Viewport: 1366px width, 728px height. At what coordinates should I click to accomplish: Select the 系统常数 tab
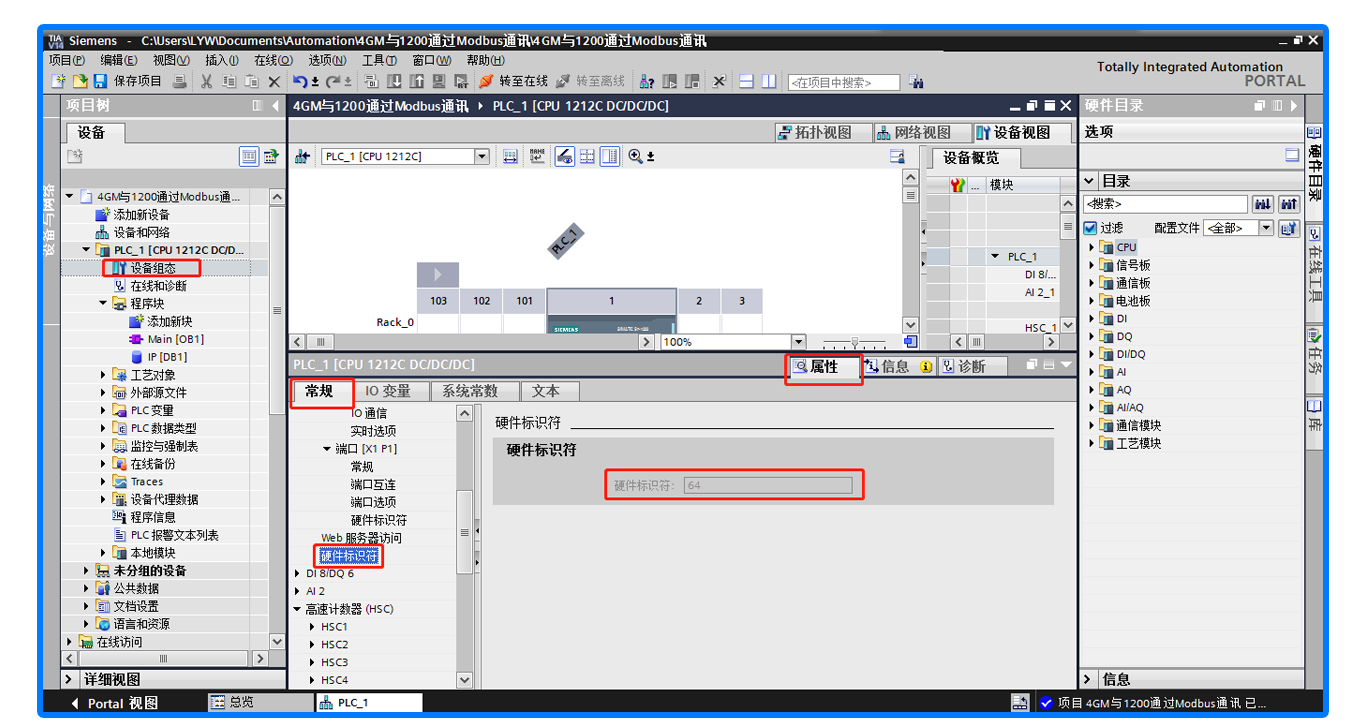[470, 391]
